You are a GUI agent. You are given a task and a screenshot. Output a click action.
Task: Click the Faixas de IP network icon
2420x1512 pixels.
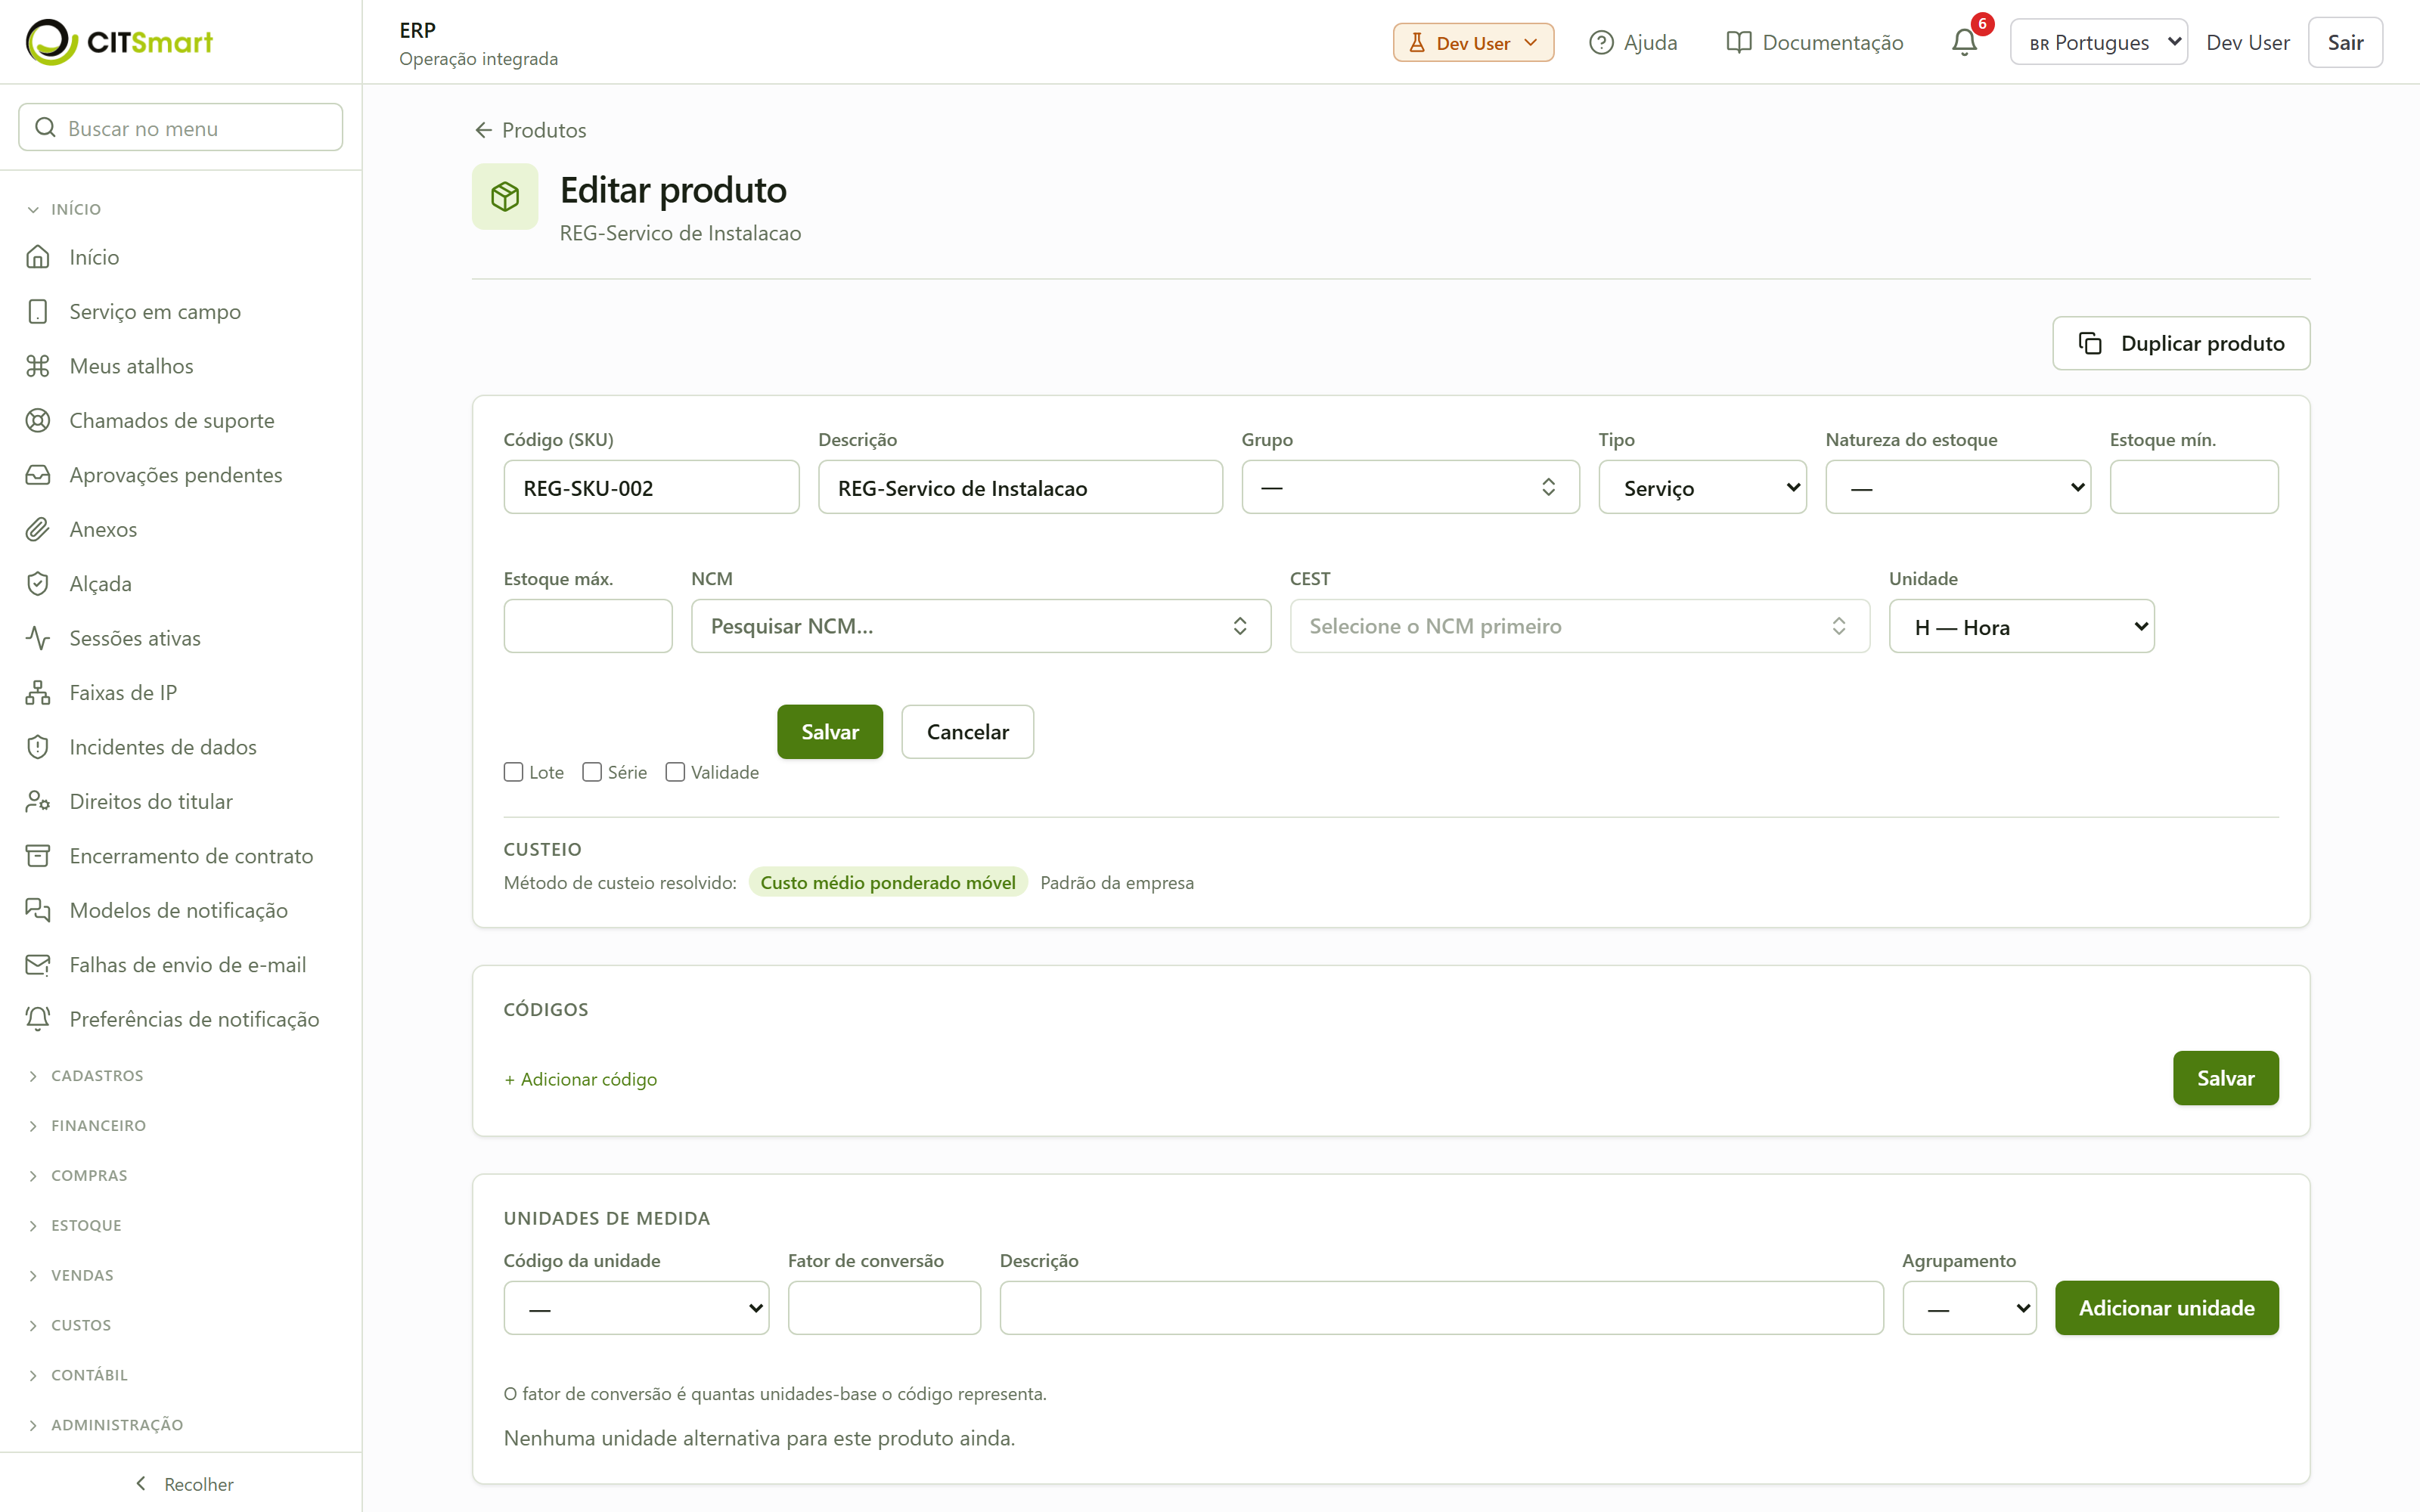[x=38, y=692]
